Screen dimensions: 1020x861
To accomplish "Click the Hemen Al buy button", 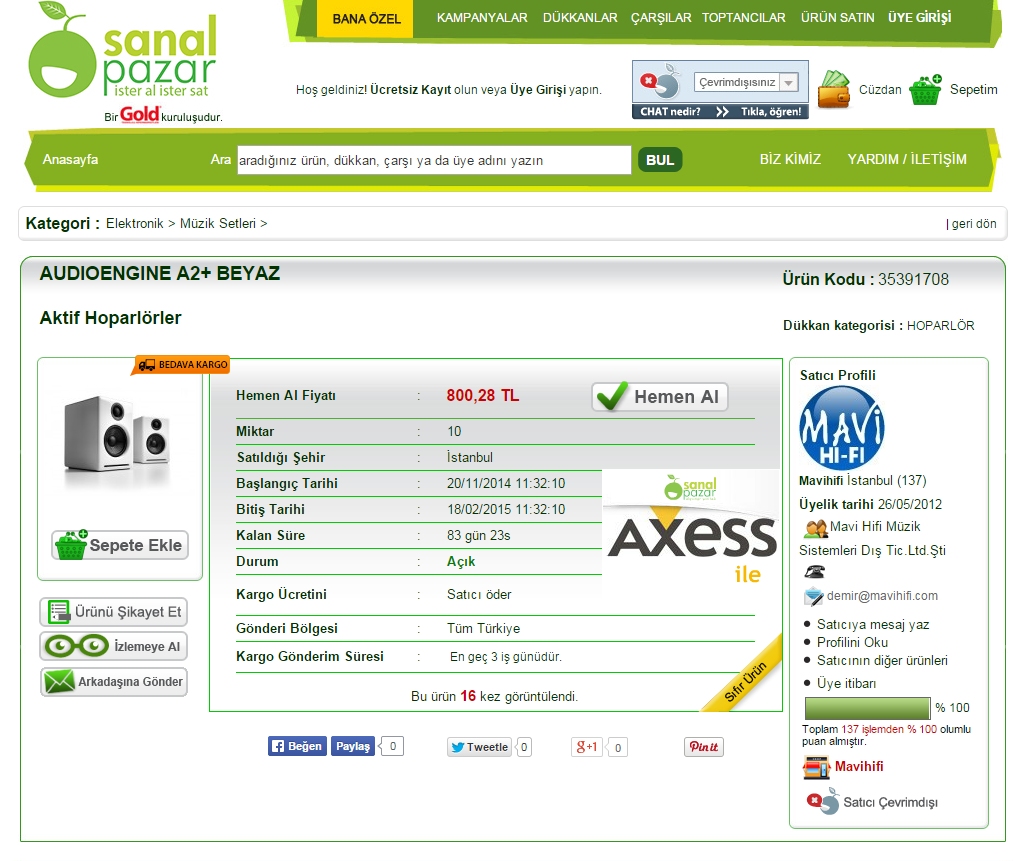I will pos(660,397).
